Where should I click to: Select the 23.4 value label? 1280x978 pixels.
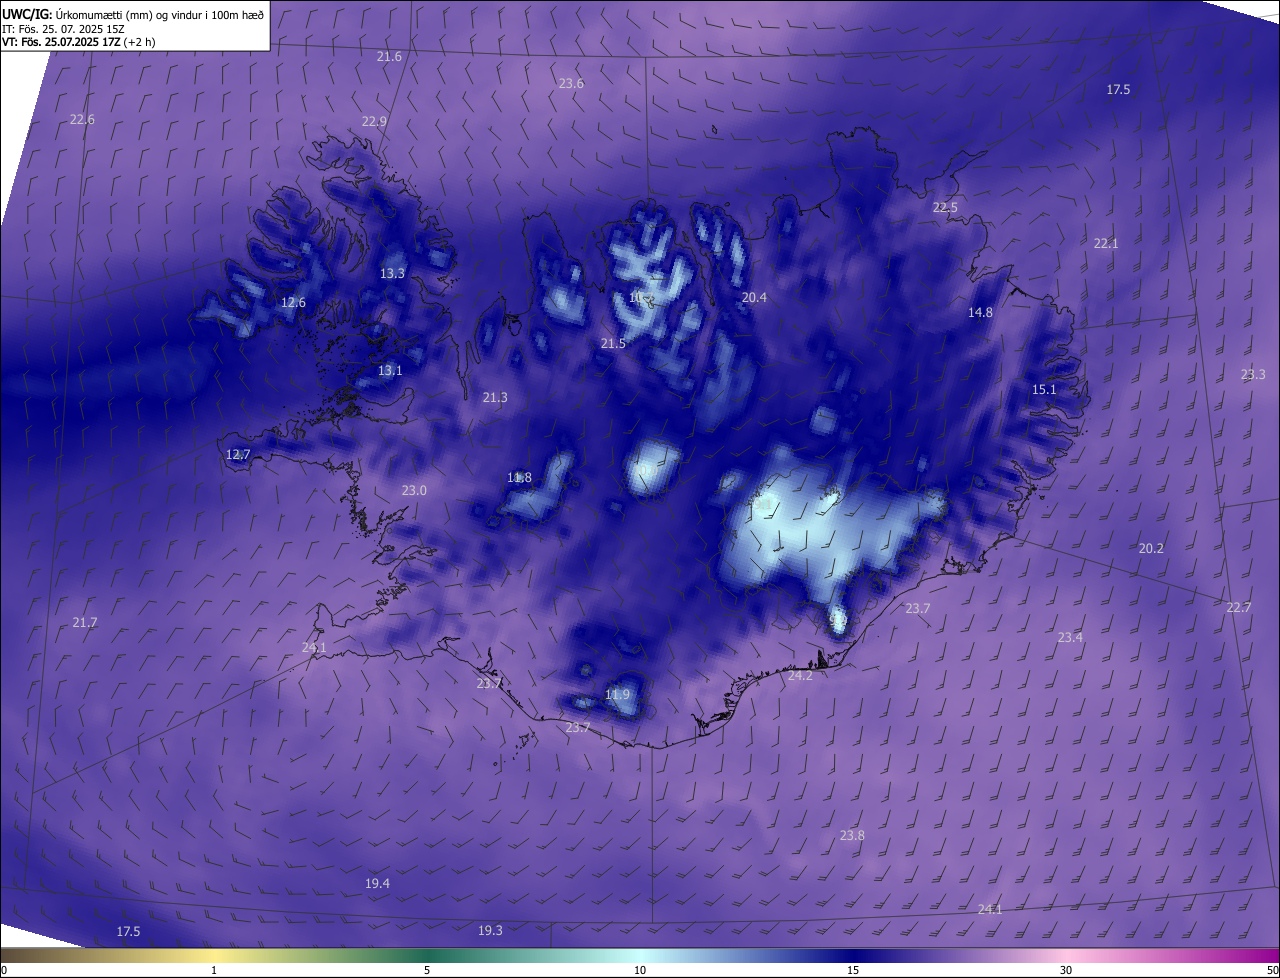pyautogui.click(x=1070, y=638)
